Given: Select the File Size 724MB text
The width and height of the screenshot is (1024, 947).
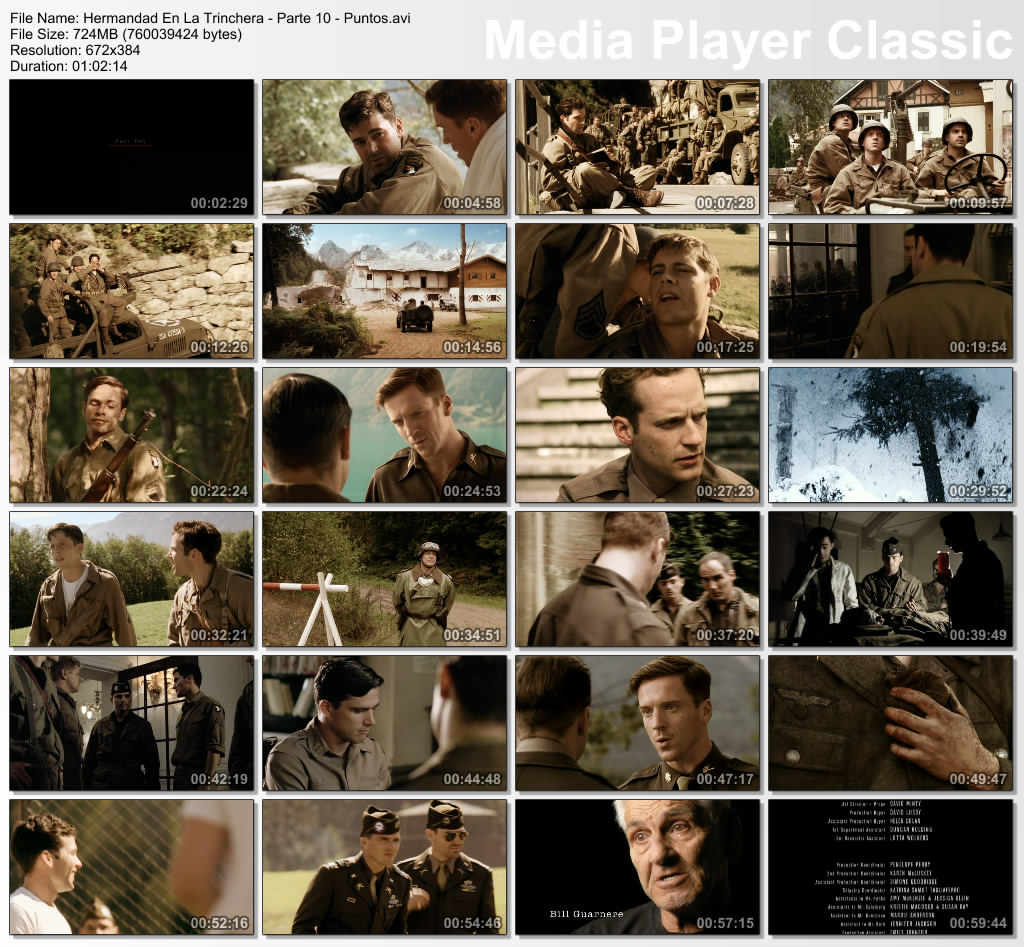Looking at the screenshot, I should 126,34.
